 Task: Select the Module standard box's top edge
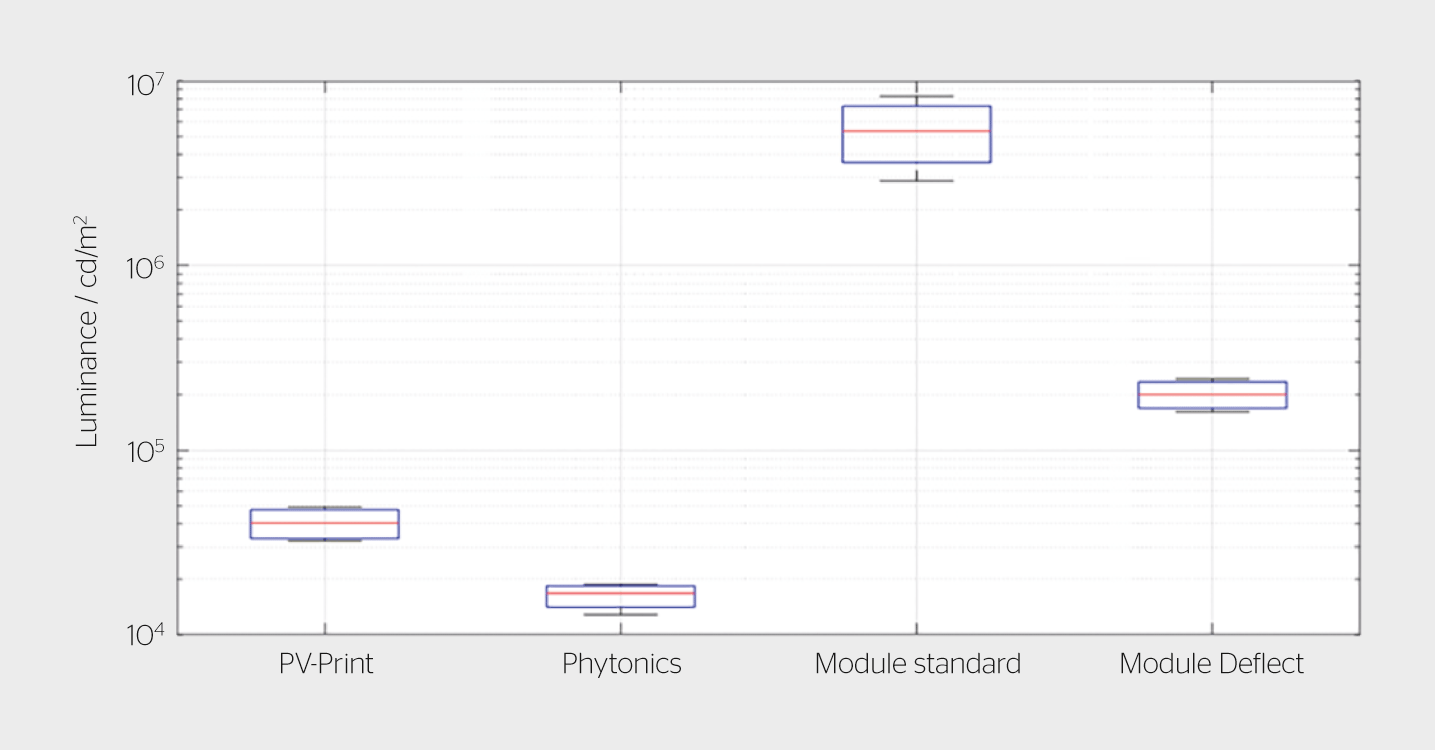click(x=917, y=106)
